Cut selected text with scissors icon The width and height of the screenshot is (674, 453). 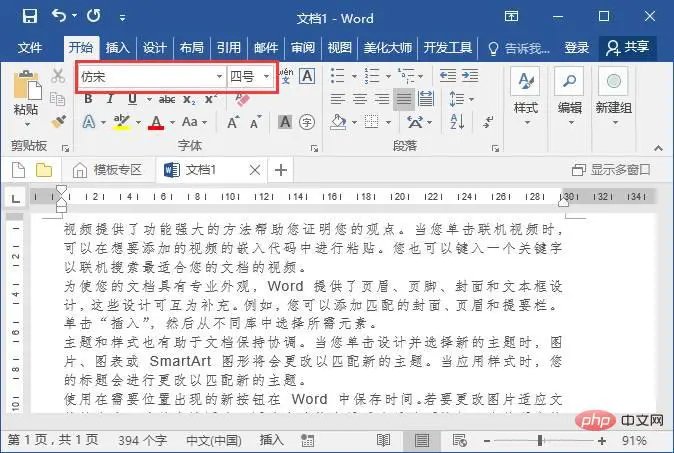click(x=58, y=76)
